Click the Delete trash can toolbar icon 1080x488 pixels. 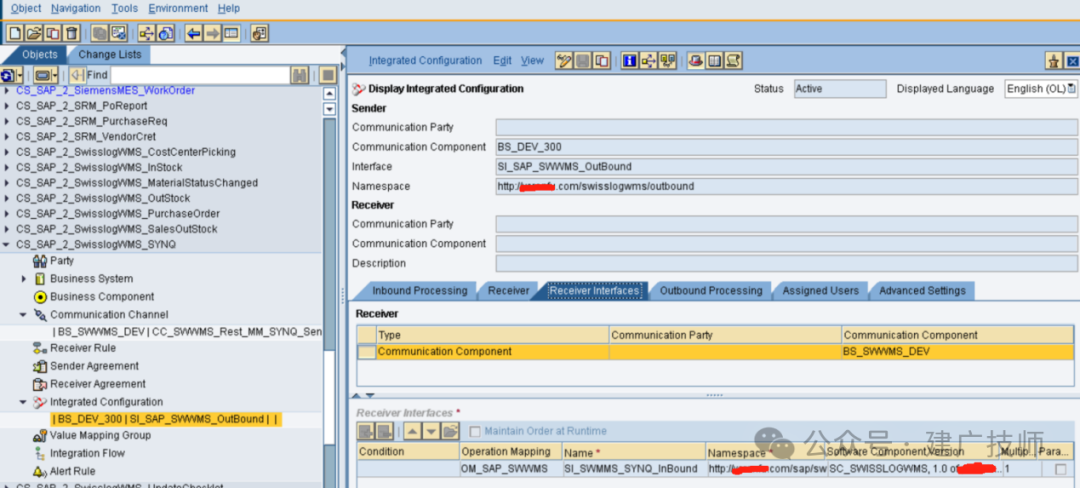71,32
